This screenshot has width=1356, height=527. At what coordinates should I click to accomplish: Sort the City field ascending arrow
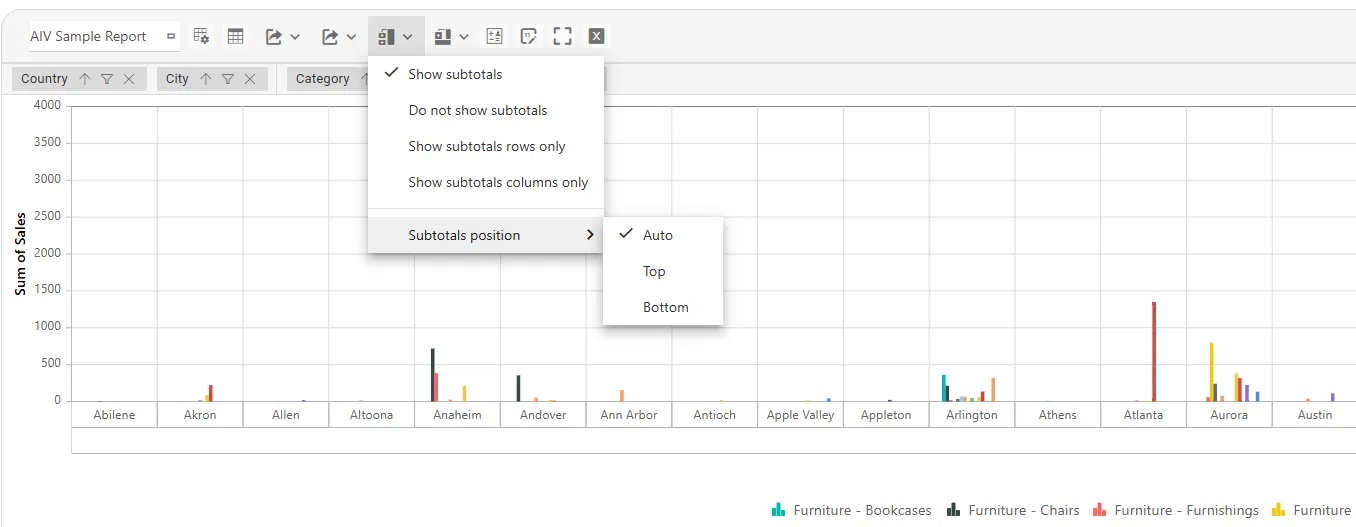coord(206,79)
